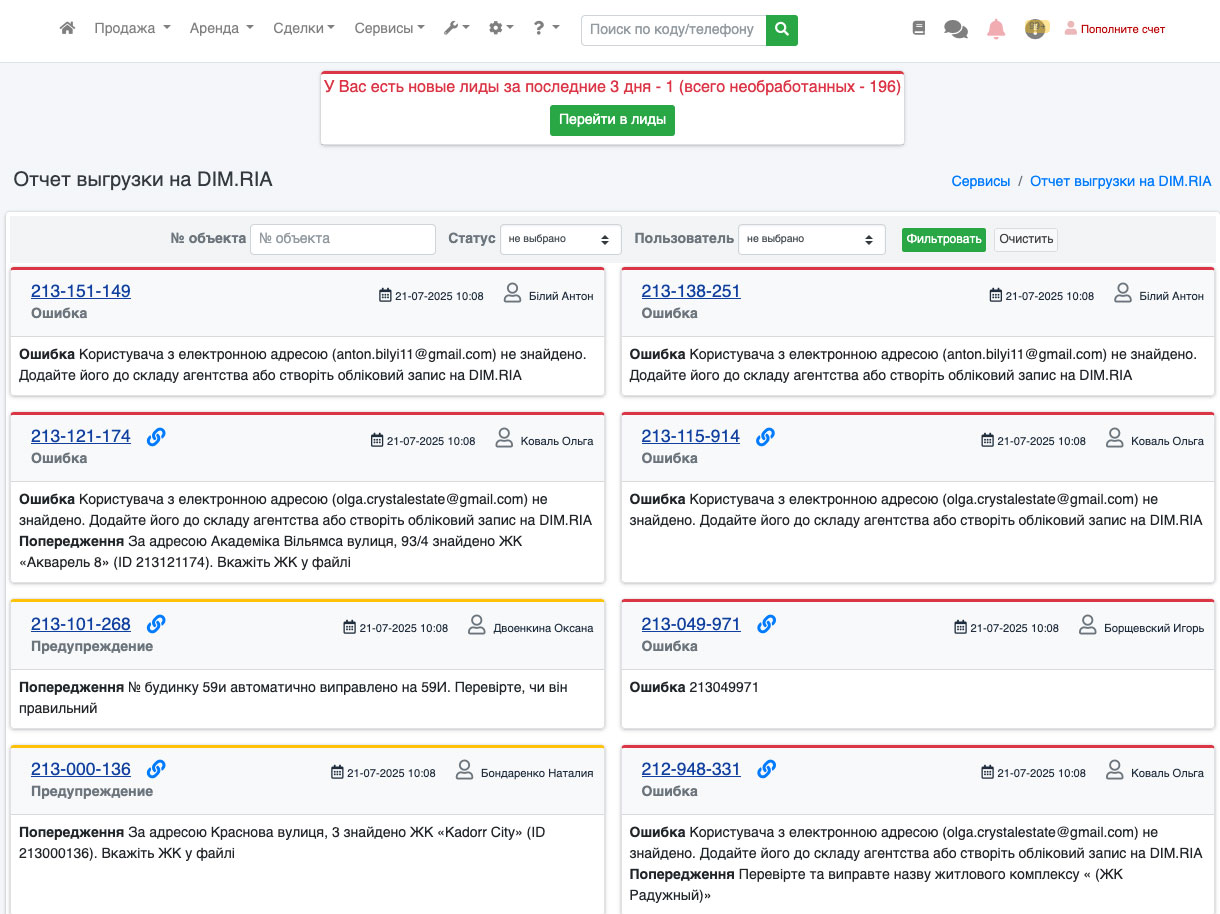Click the link icon beside 213-049-971
1220x914 pixels.
[766, 624]
